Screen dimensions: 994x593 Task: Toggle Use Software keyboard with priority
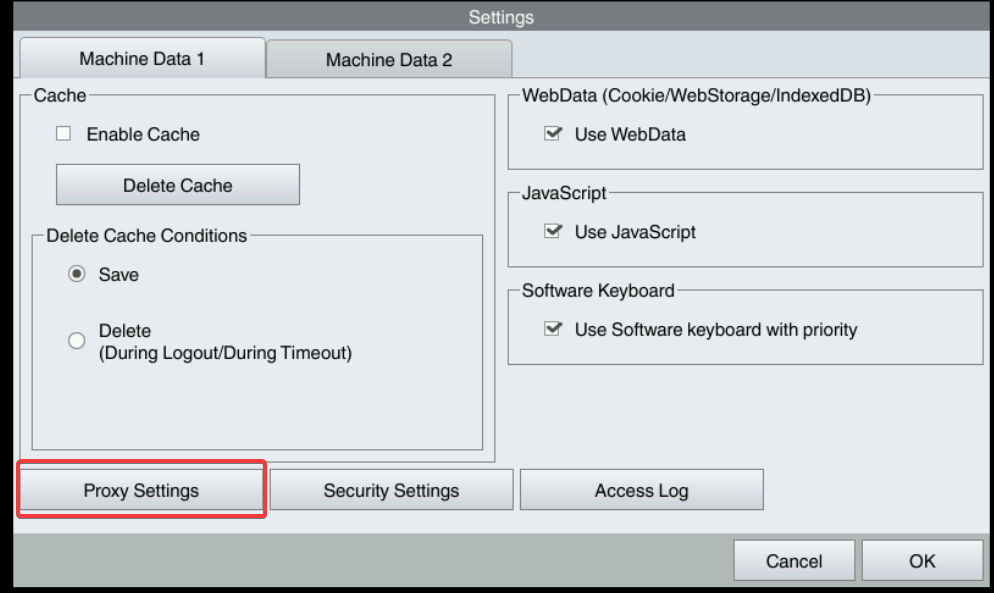[x=551, y=329]
